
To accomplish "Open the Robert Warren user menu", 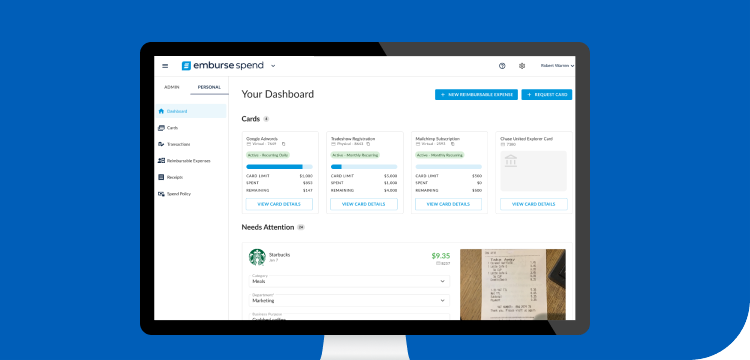I will tap(557, 66).
